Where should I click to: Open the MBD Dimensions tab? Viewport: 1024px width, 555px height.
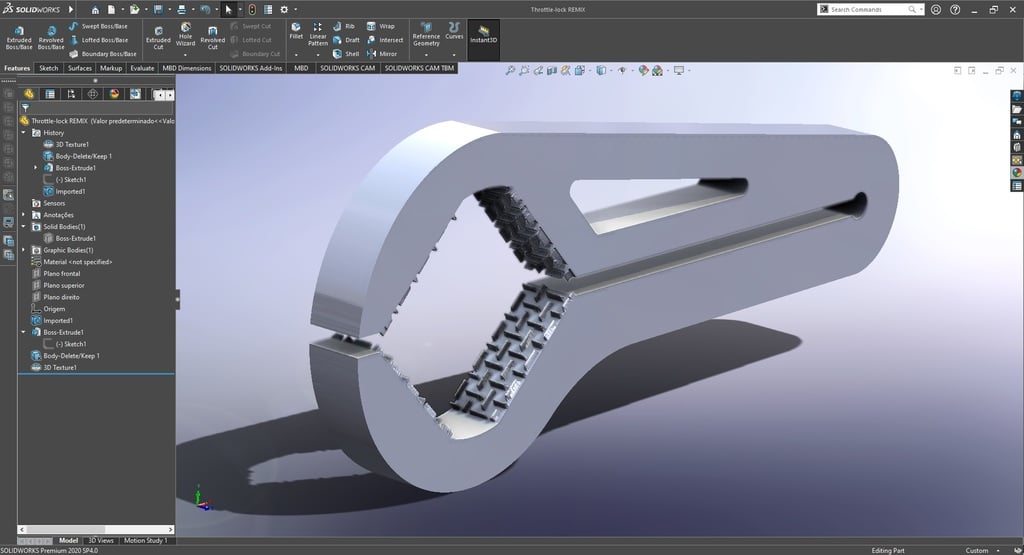click(x=187, y=68)
